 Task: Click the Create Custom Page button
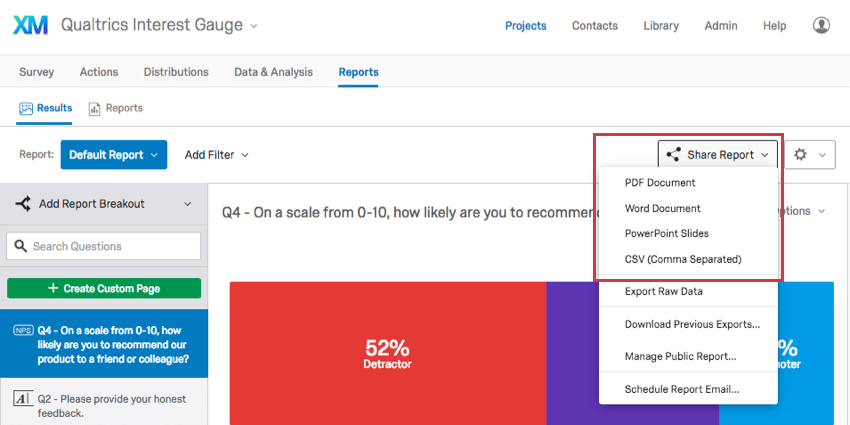pyautogui.click(x=104, y=288)
